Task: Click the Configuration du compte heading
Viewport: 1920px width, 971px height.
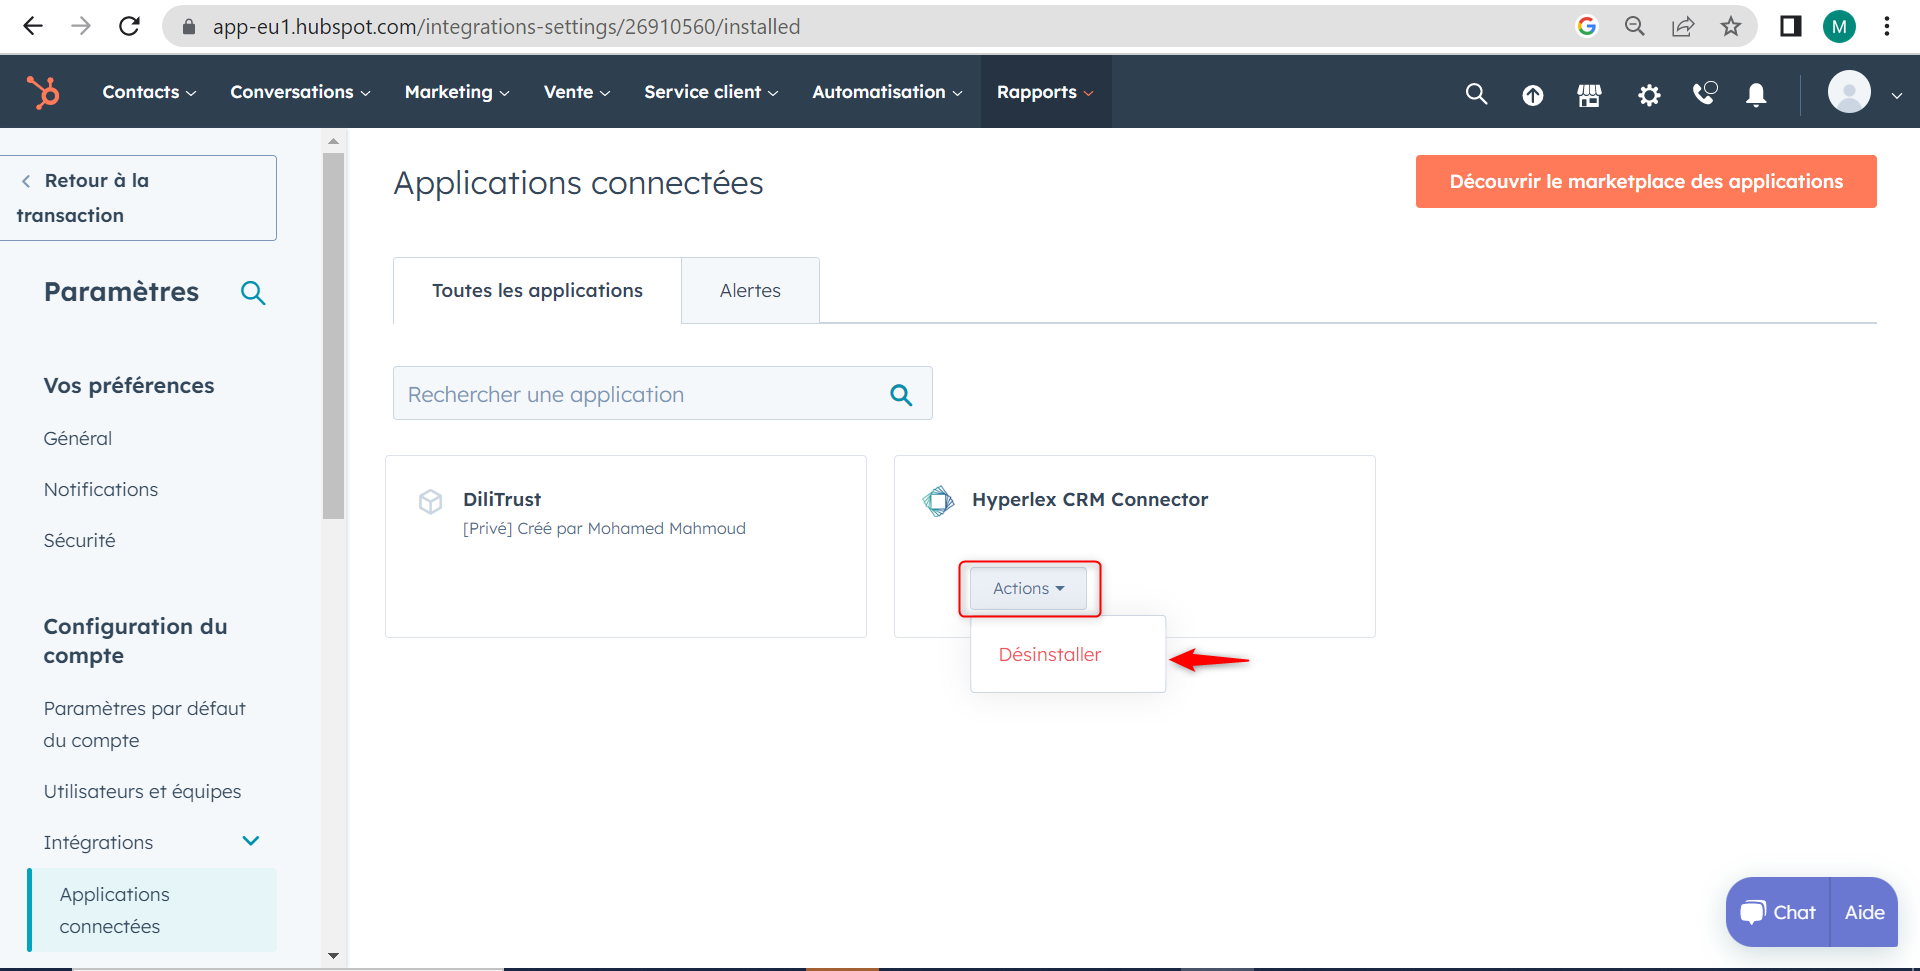Action: 136,641
